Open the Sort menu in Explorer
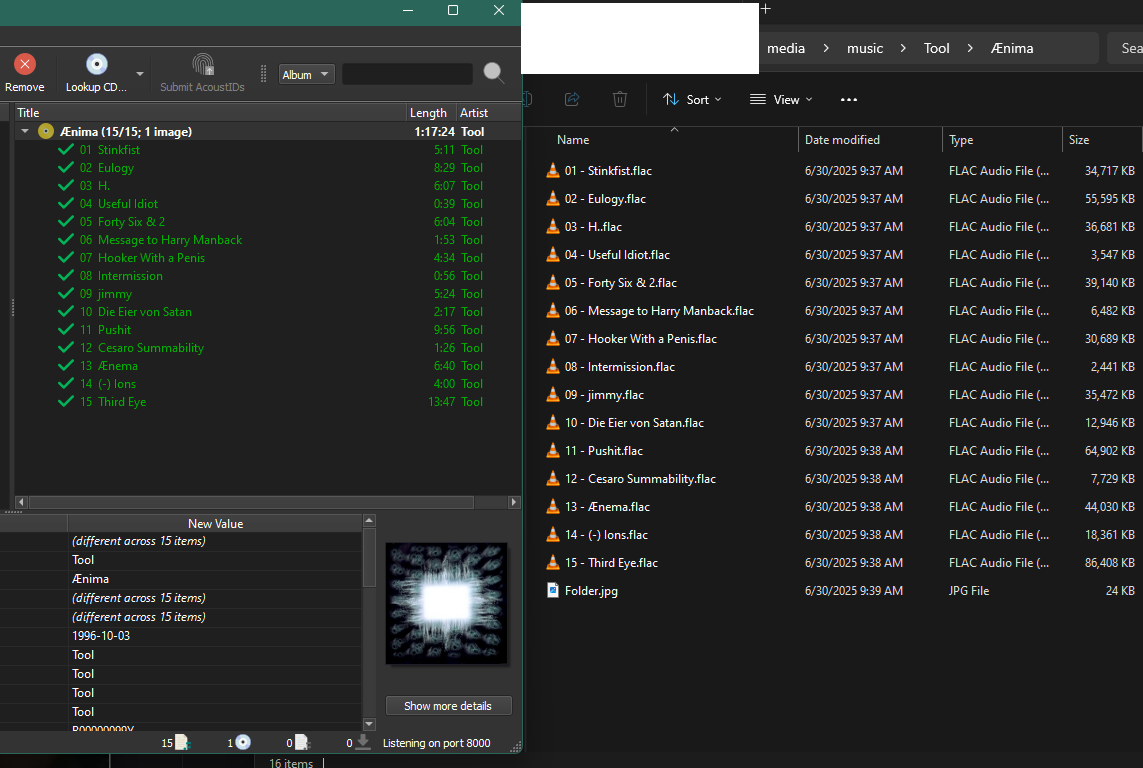The width and height of the screenshot is (1143, 768). (x=692, y=99)
